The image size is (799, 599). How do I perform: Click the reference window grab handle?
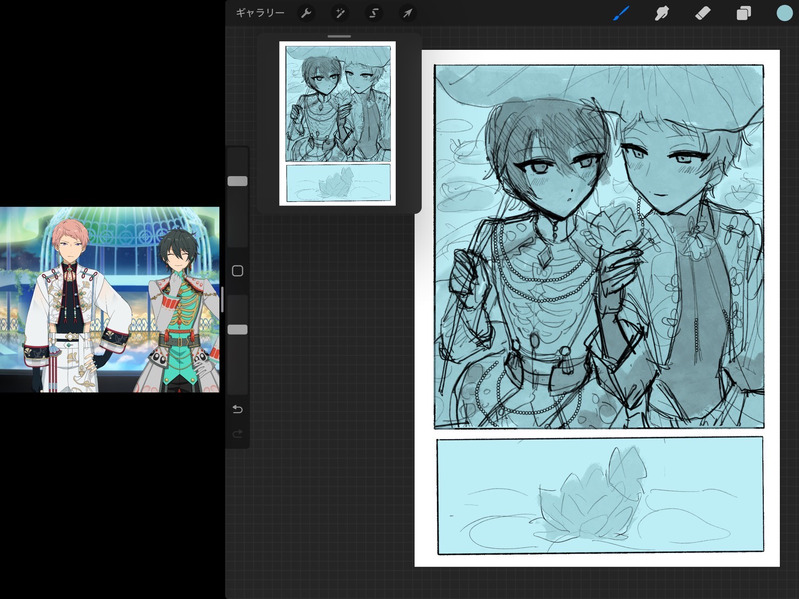tap(339, 37)
